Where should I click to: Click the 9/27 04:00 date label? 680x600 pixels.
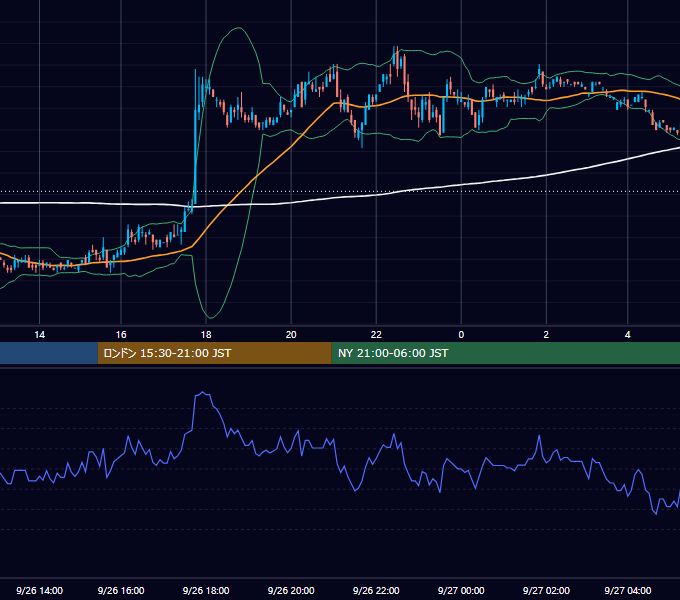pyautogui.click(x=628, y=590)
